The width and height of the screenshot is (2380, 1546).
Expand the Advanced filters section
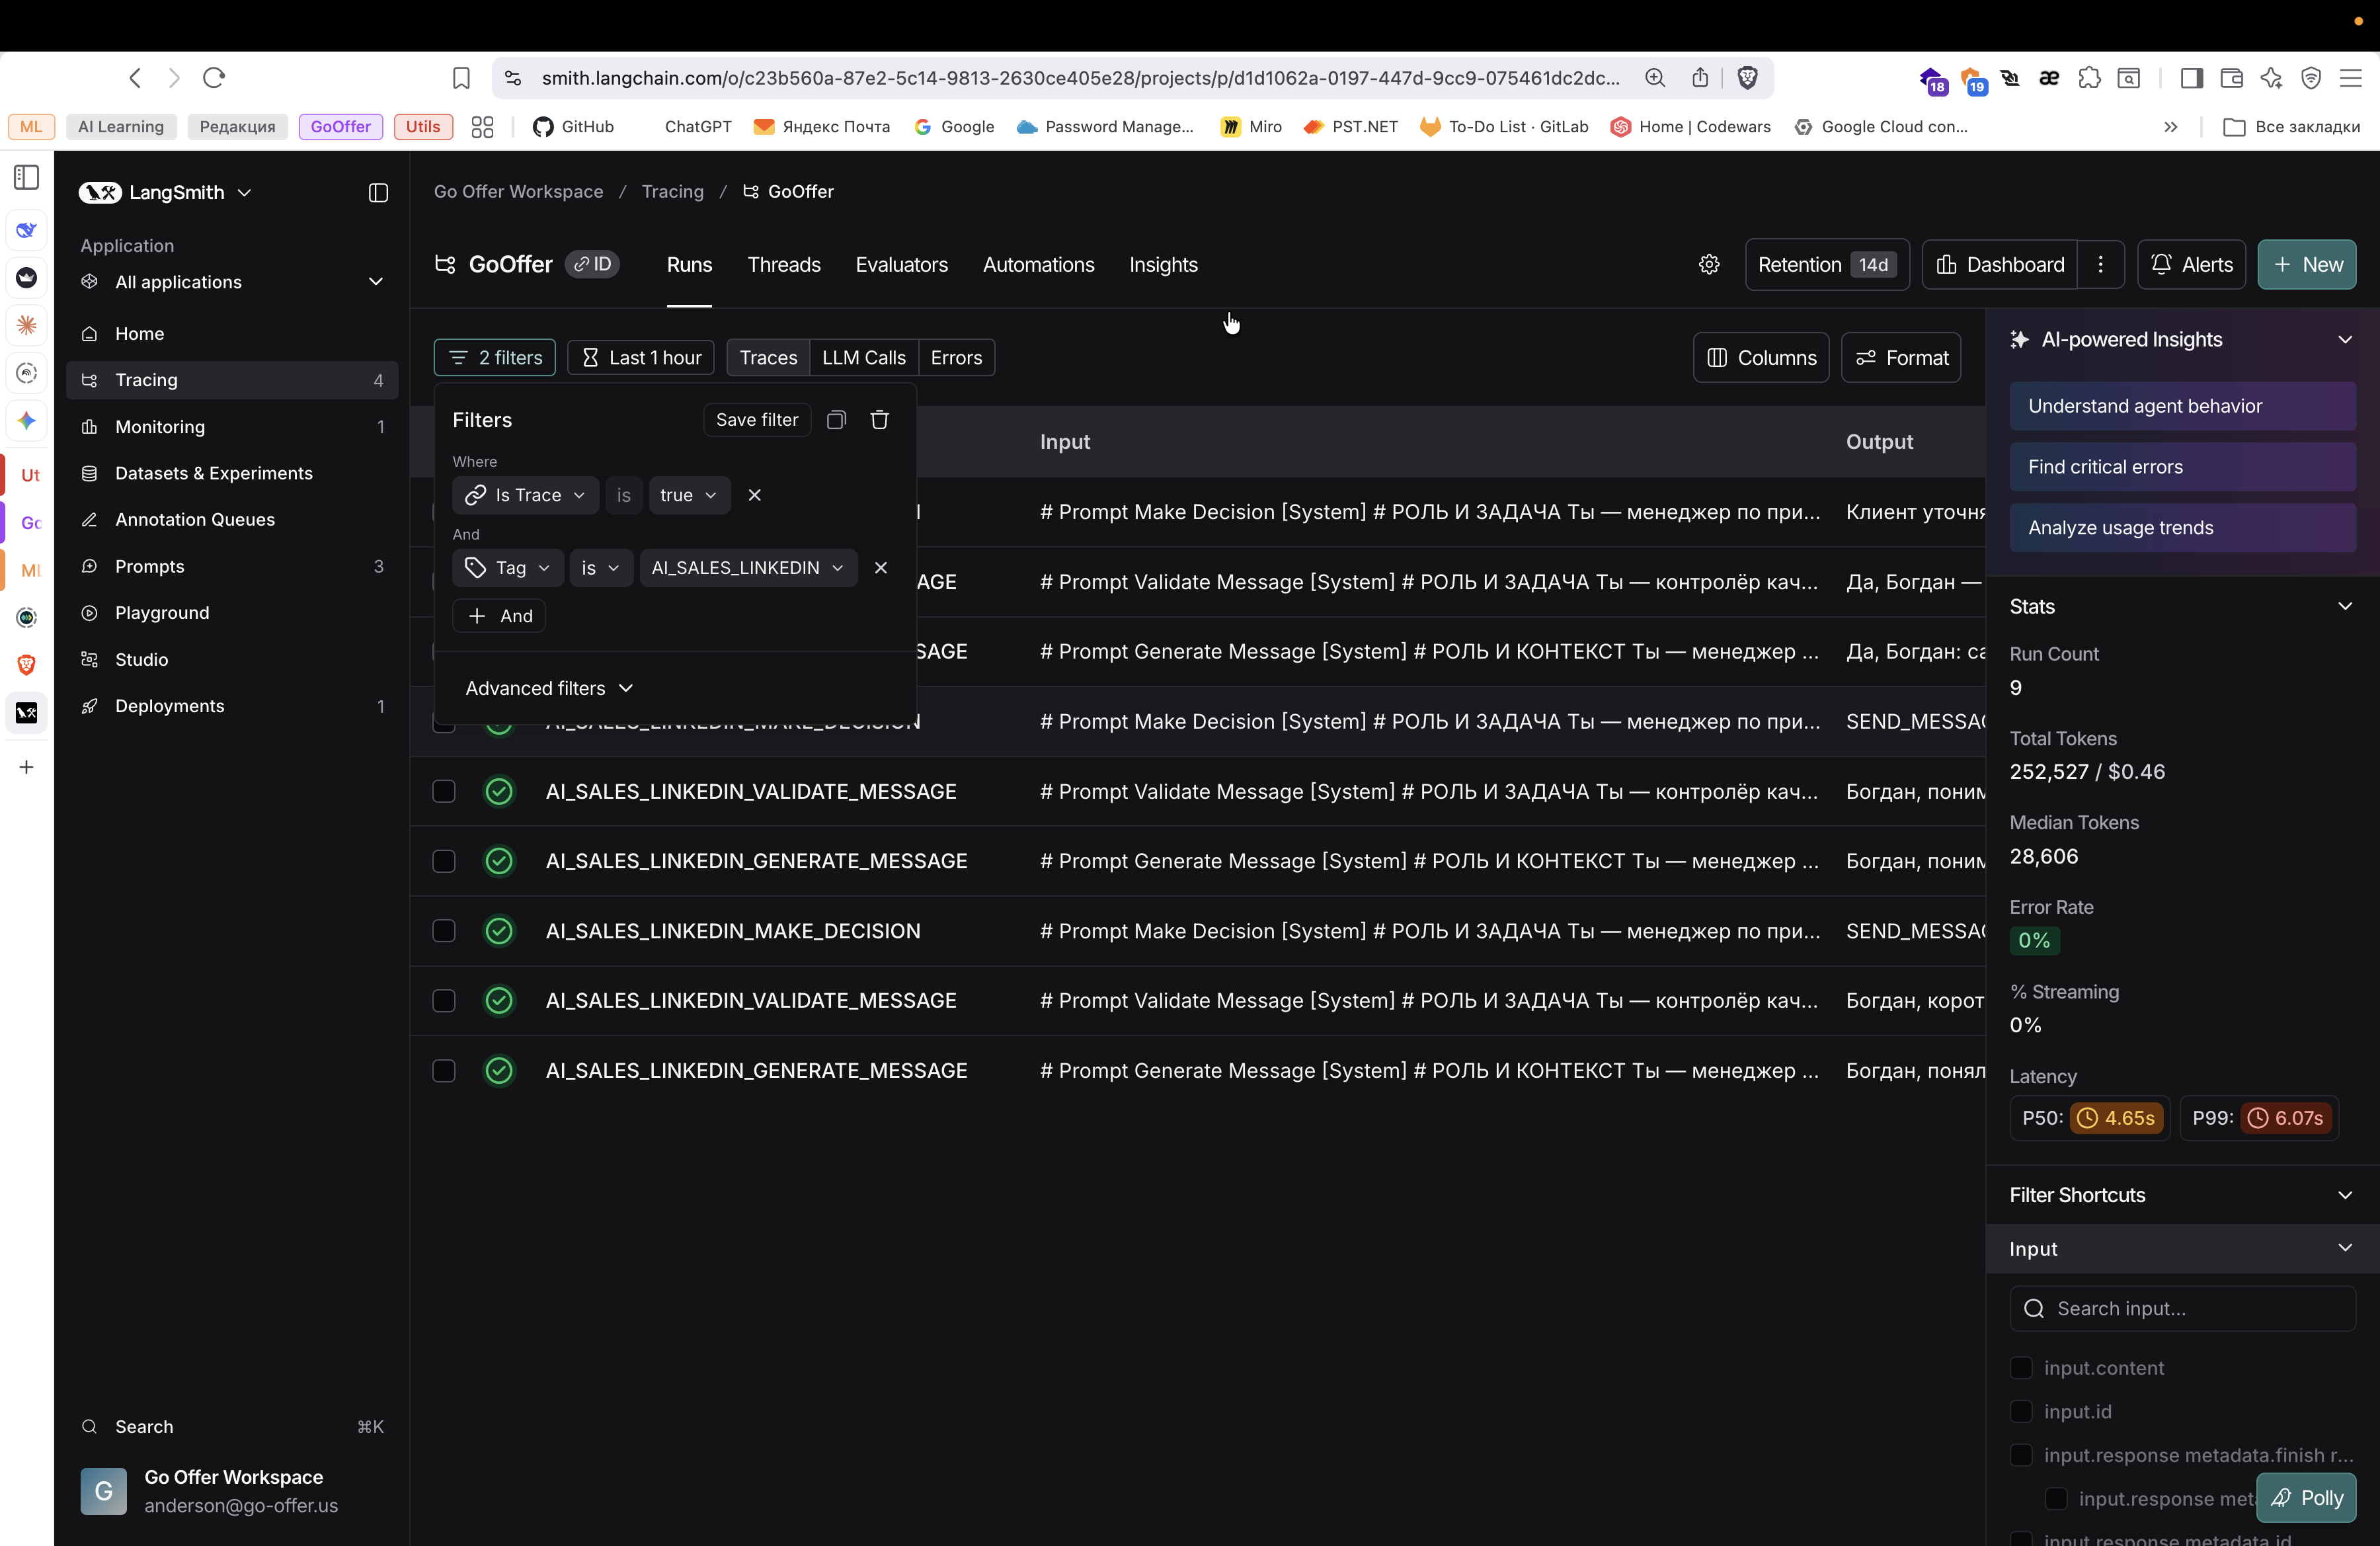pyautogui.click(x=549, y=688)
